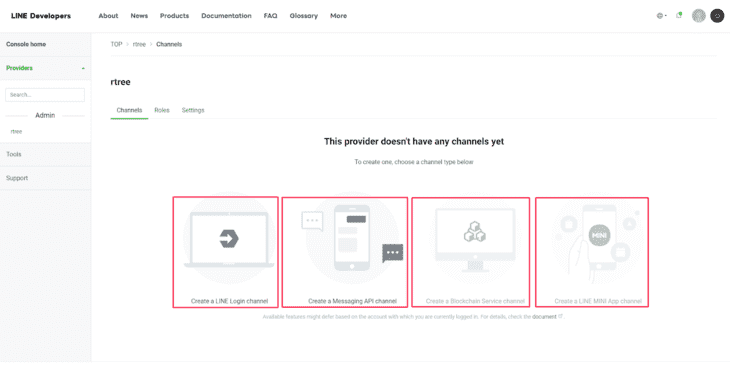Open the document link in footnote
This screenshot has height=370, width=730.
click(544, 316)
